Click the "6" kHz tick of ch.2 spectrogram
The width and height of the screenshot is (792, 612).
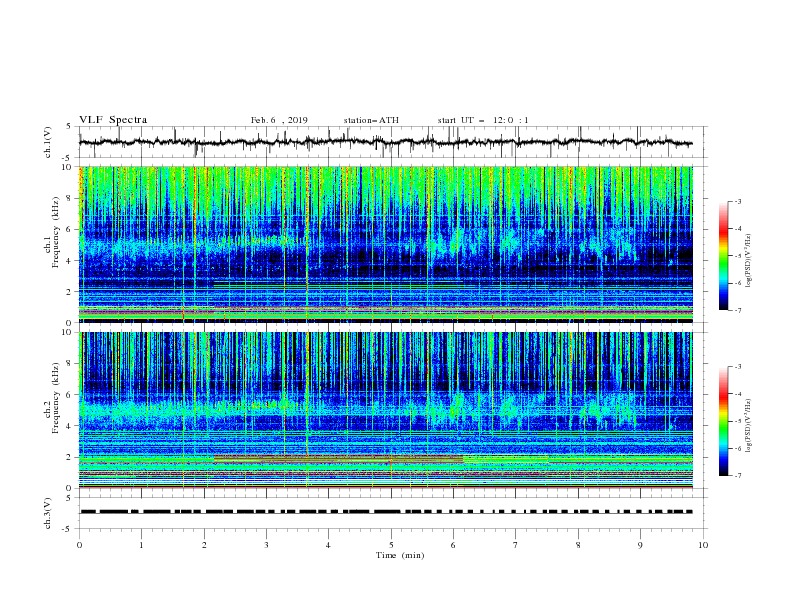[x=69, y=395]
